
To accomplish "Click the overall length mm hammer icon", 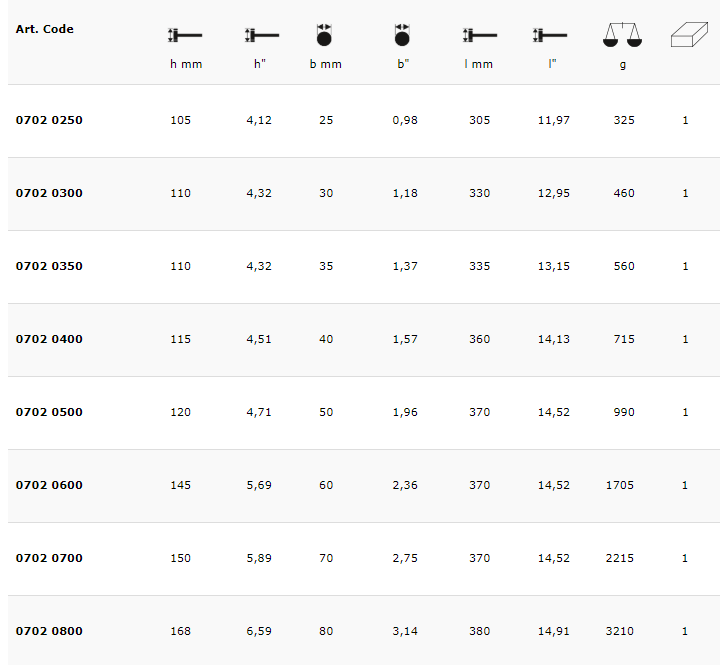I will [x=480, y=36].
